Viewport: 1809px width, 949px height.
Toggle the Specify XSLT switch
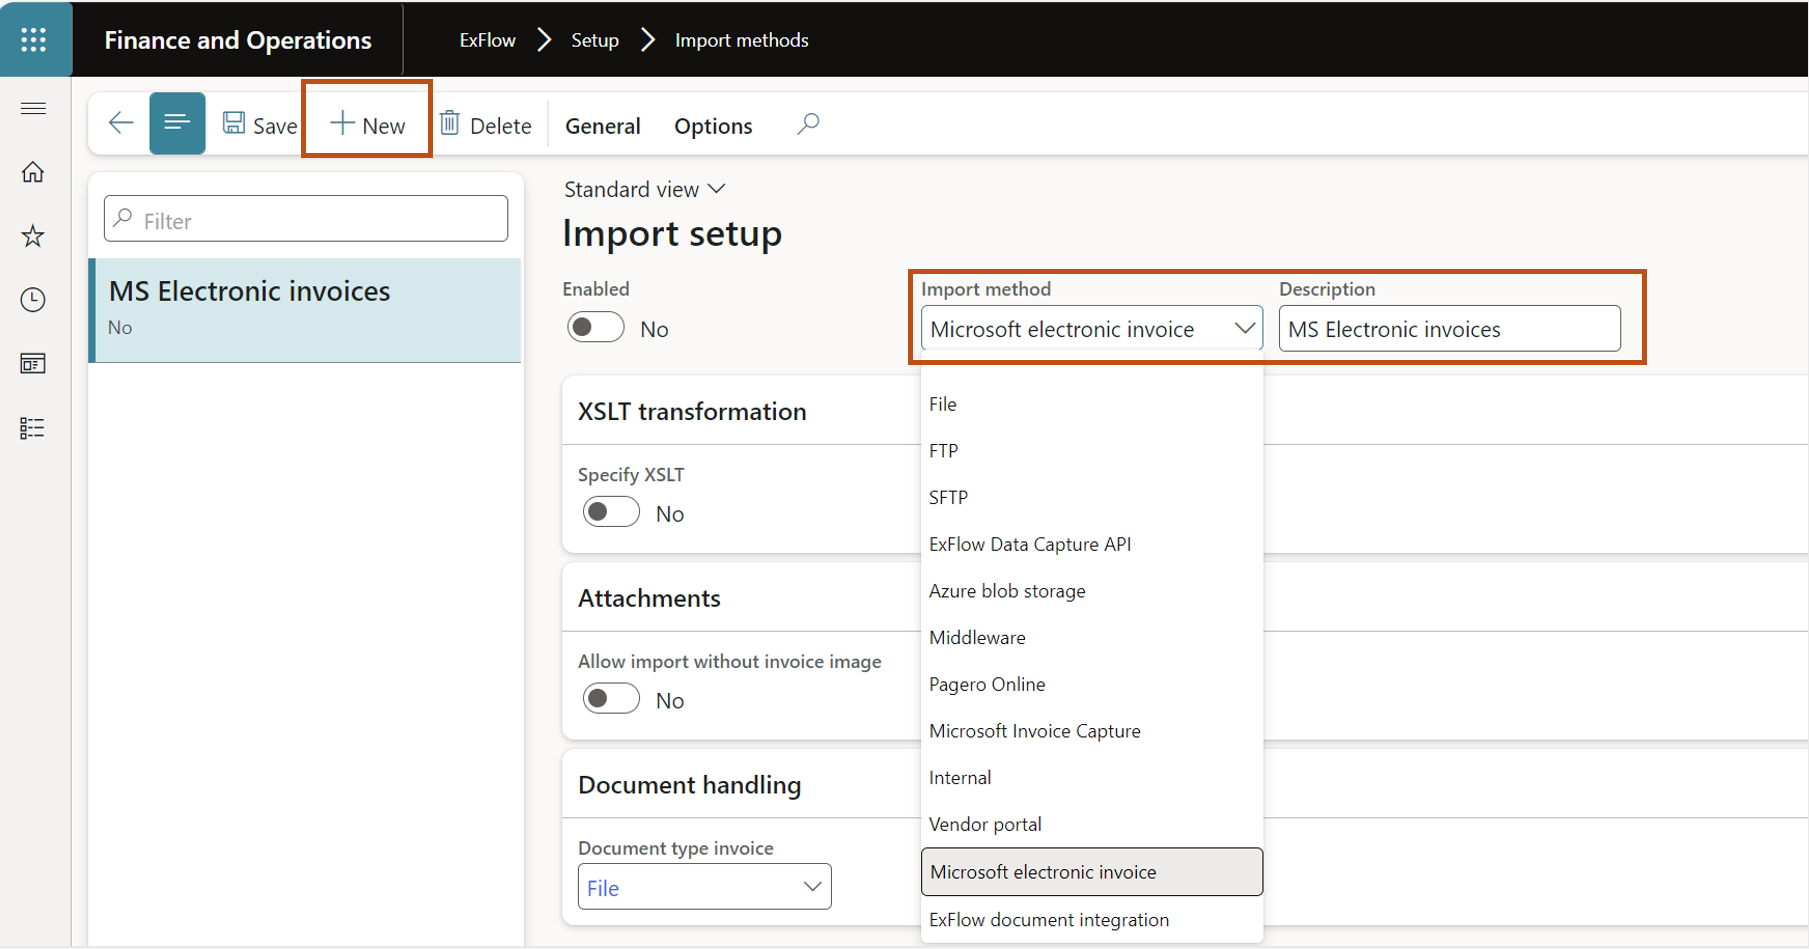tap(611, 512)
